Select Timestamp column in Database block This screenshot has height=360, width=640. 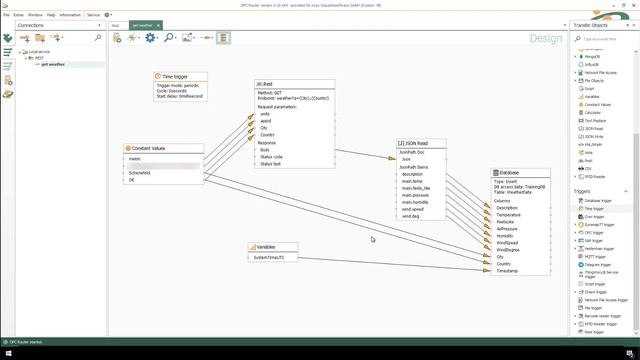click(507, 271)
